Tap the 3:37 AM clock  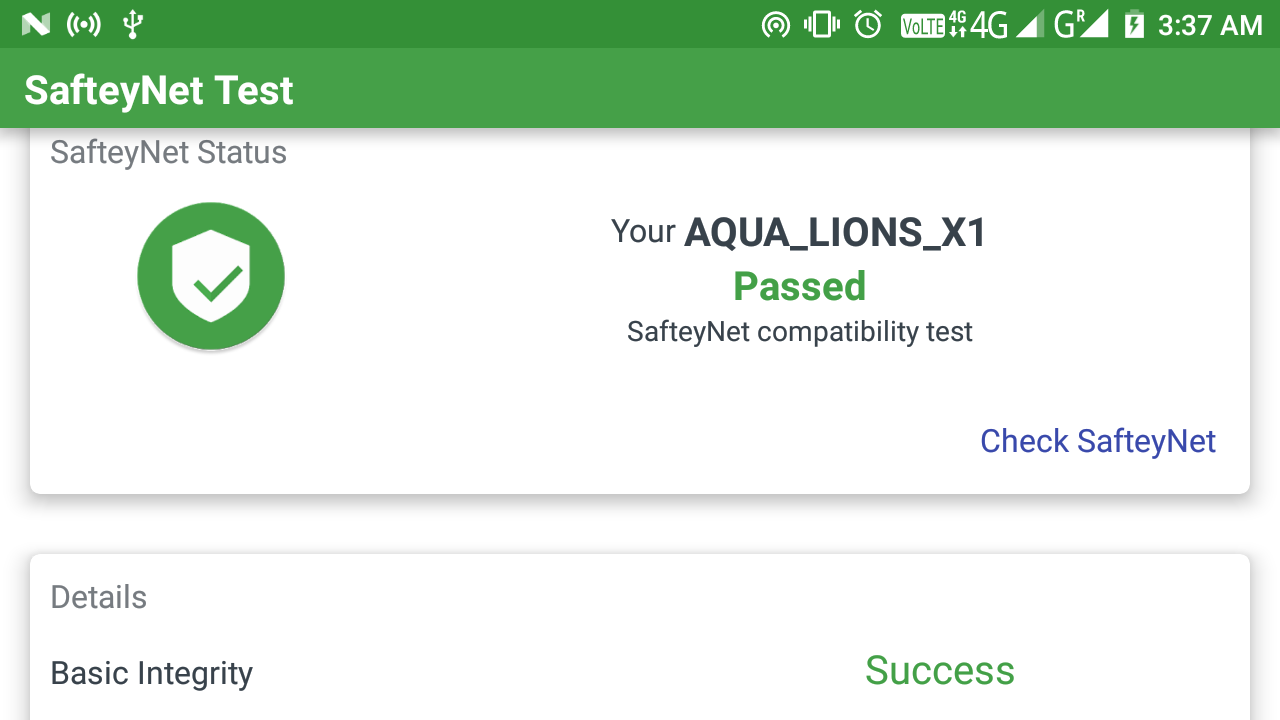(1210, 25)
